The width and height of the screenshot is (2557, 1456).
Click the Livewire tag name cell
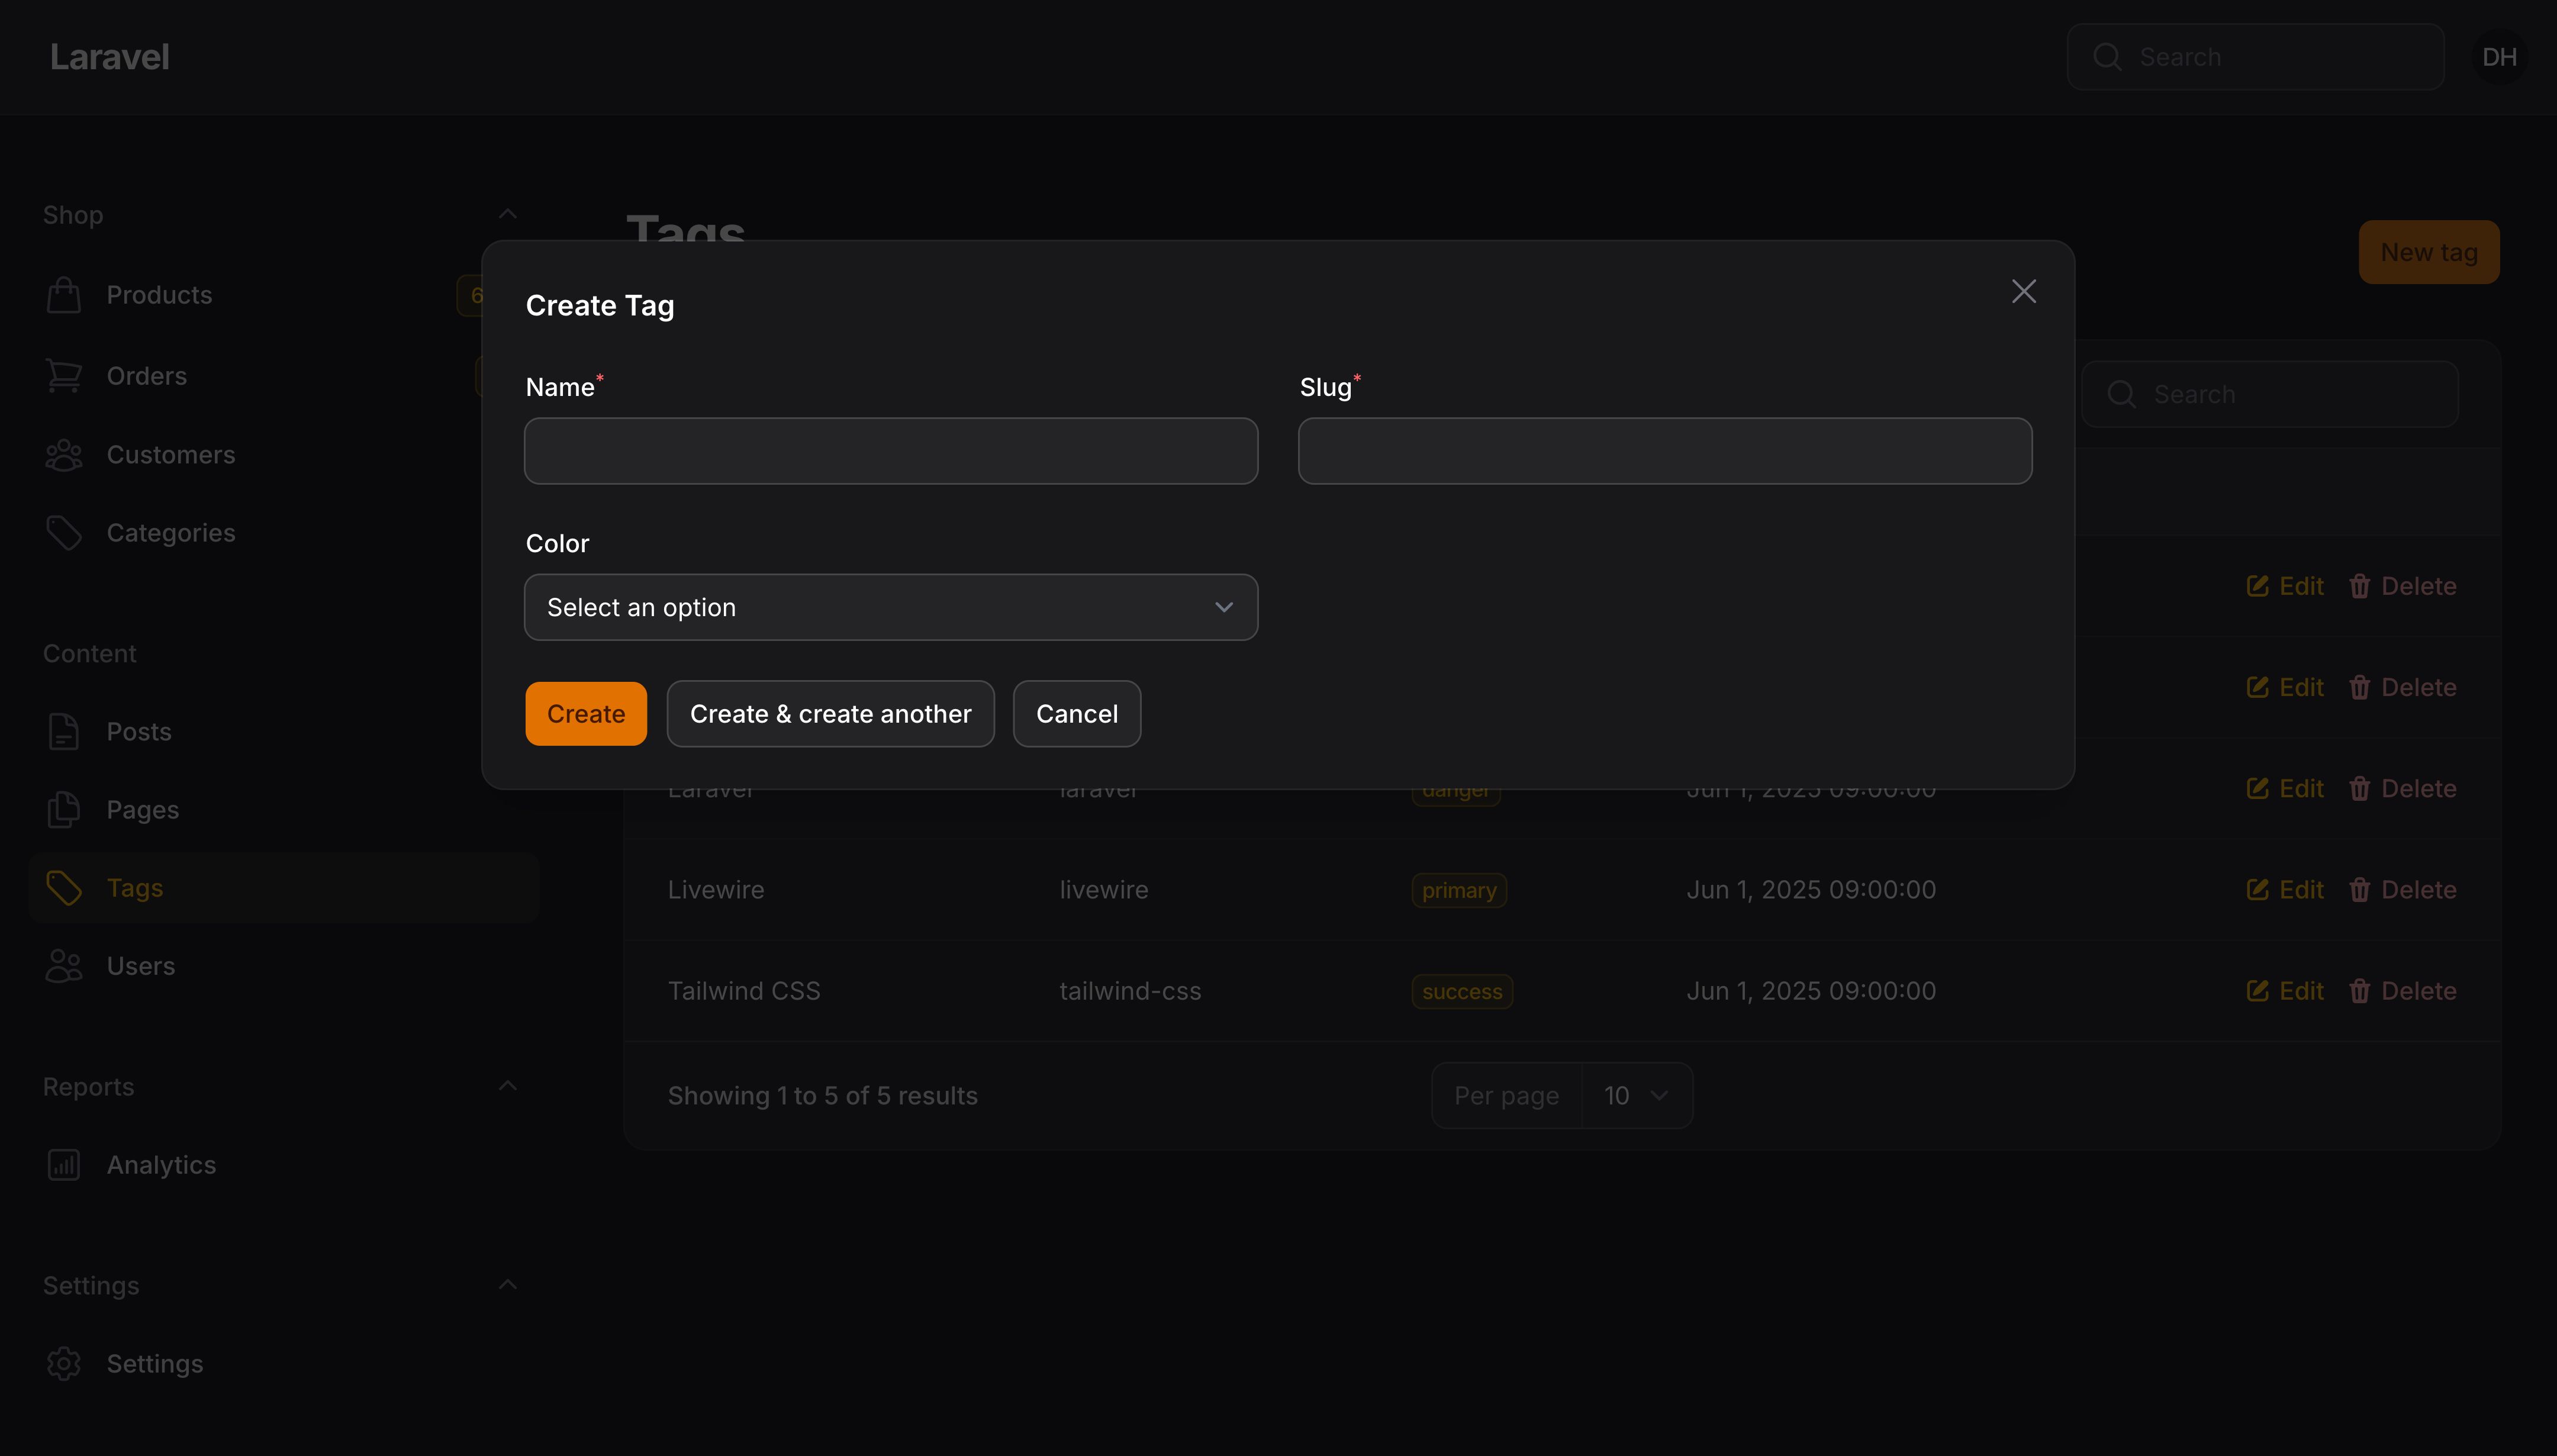click(x=716, y=890)
